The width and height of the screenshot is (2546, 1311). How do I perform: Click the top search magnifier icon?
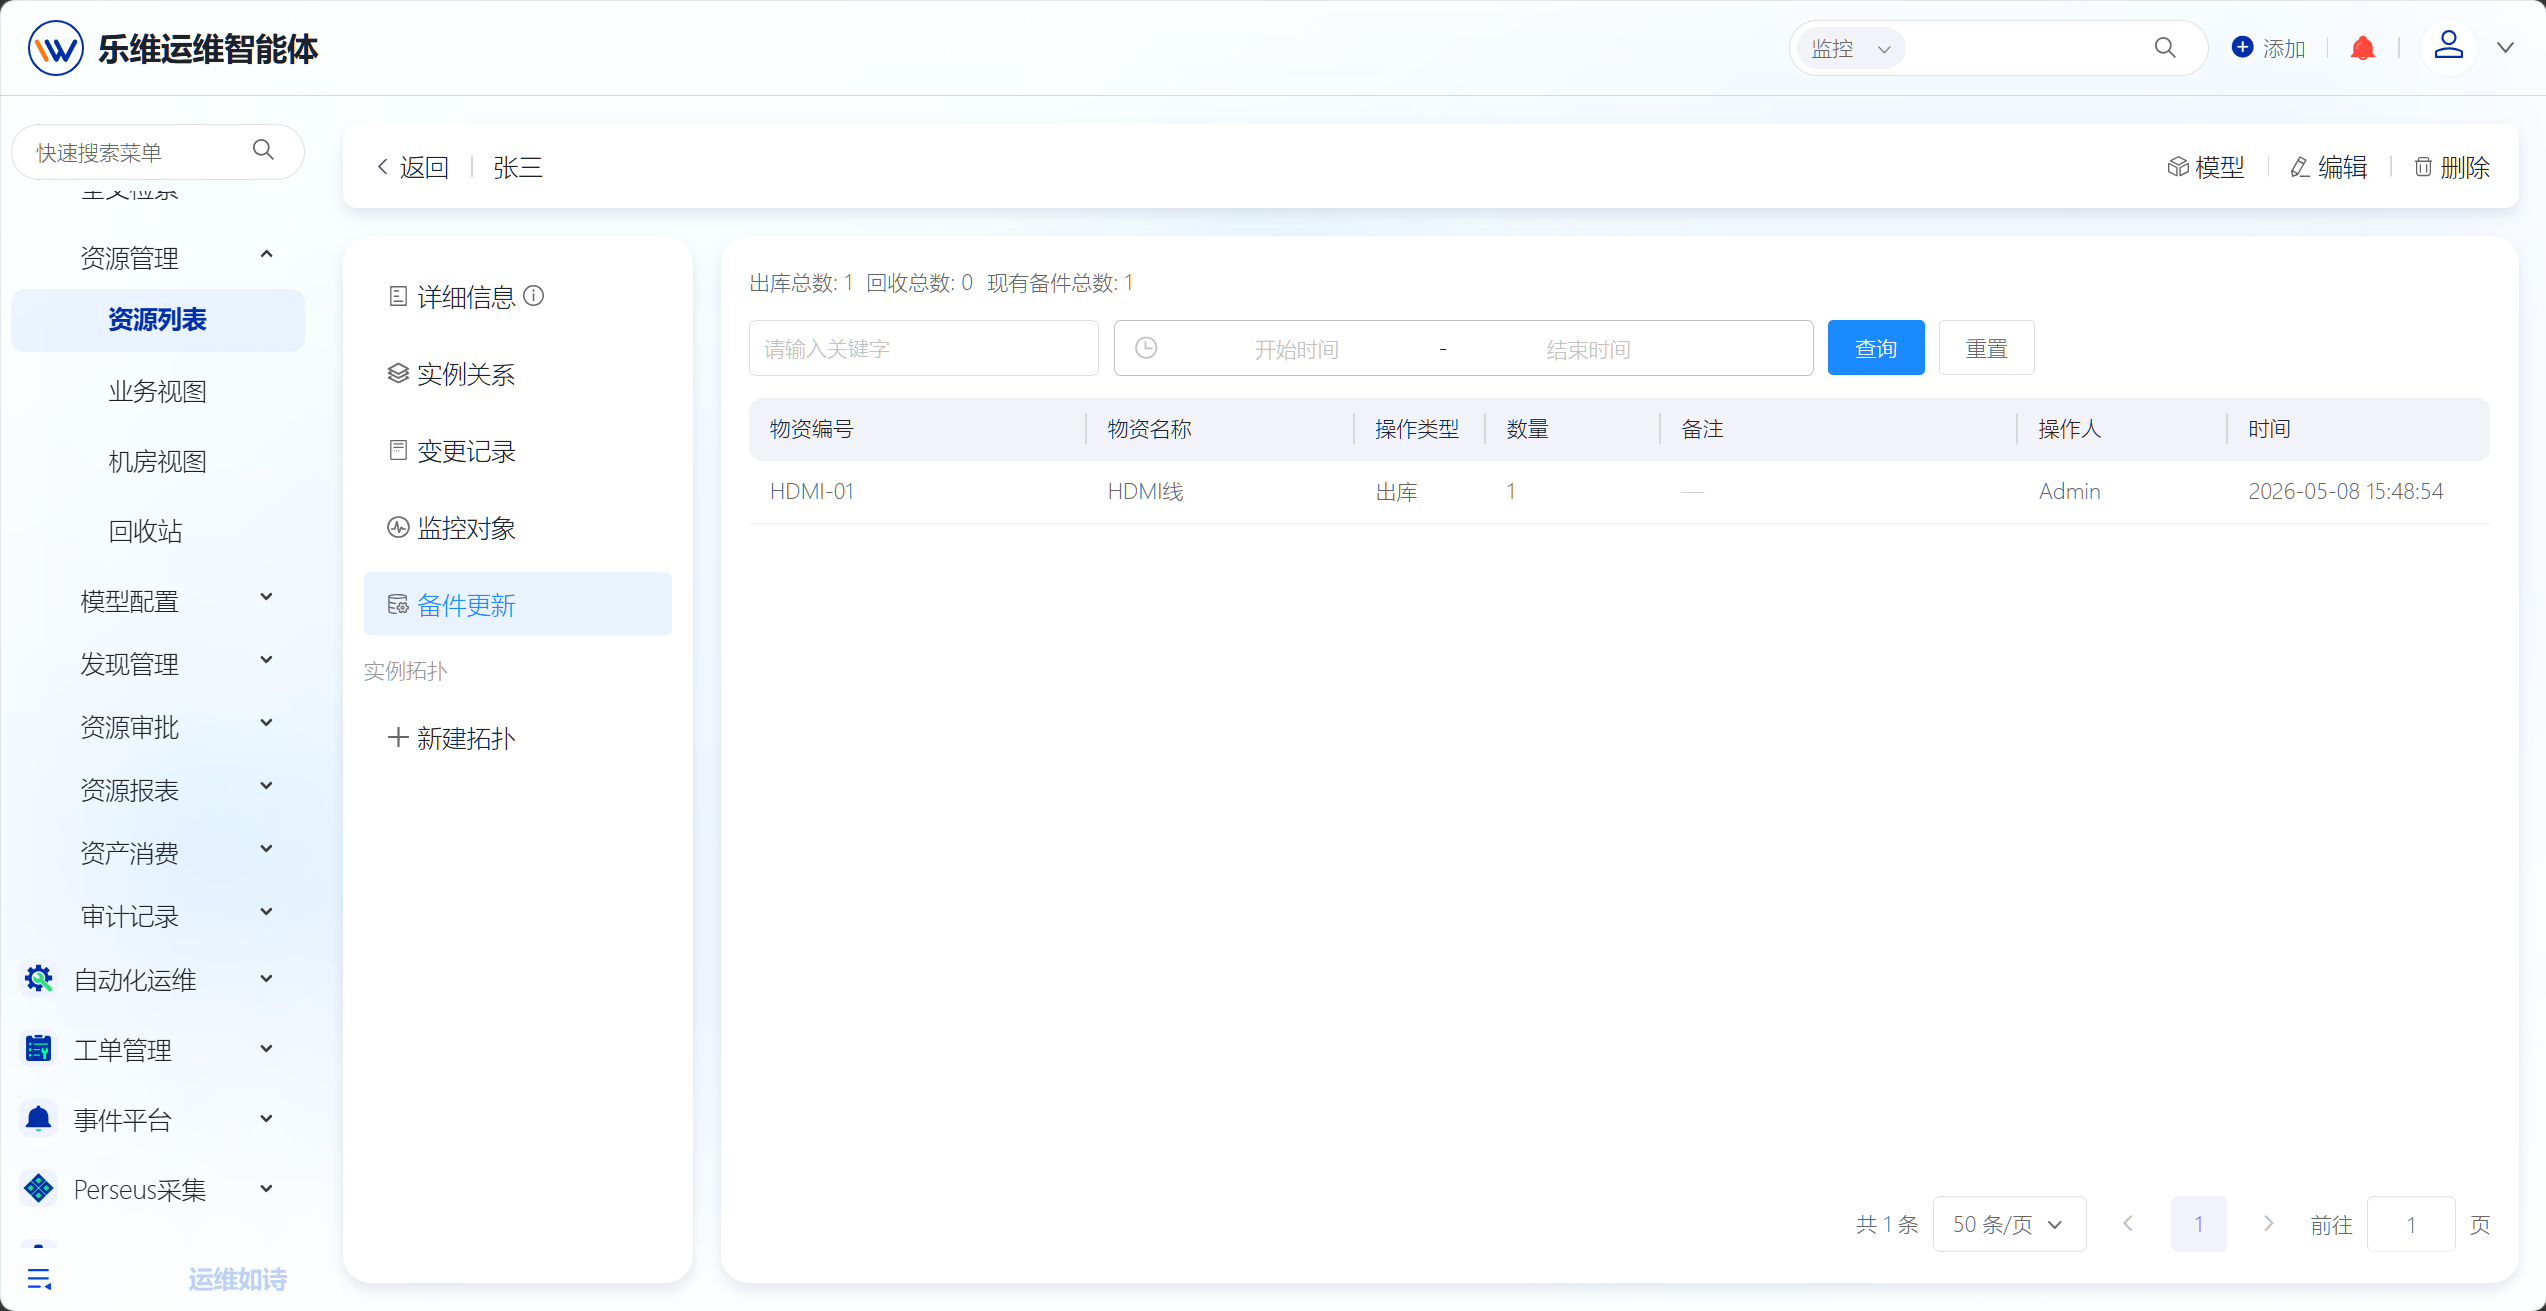pyautogui.click(x=2165, y=48)
